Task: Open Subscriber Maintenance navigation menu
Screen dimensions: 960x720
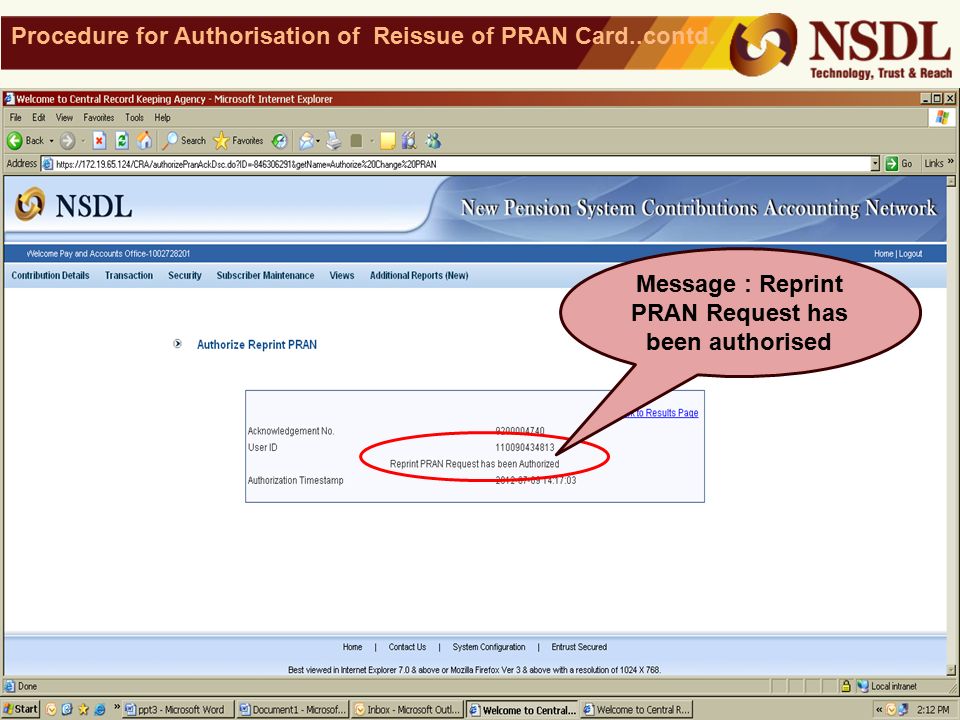Action: (x=265, y=276)
